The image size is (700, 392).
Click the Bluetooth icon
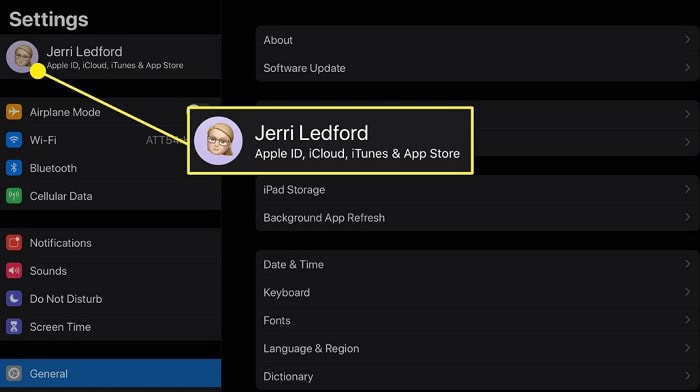point(14,168)
